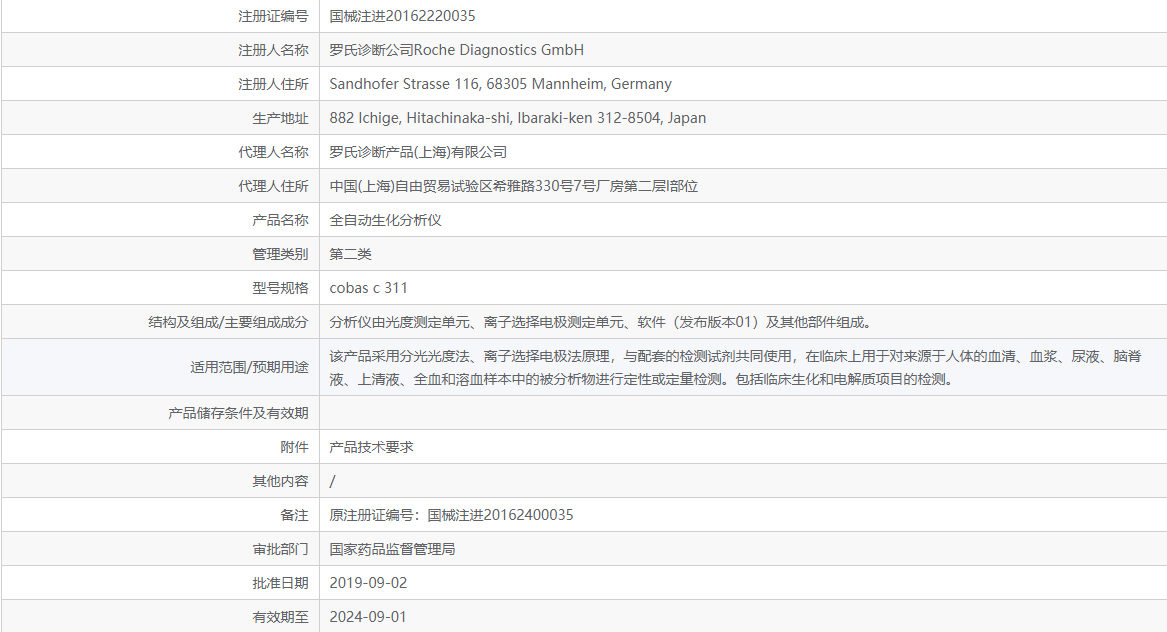Click approval department 国家药品监督管理局
This screenshot has width=1167, height=632.
[x=392, y=549]
